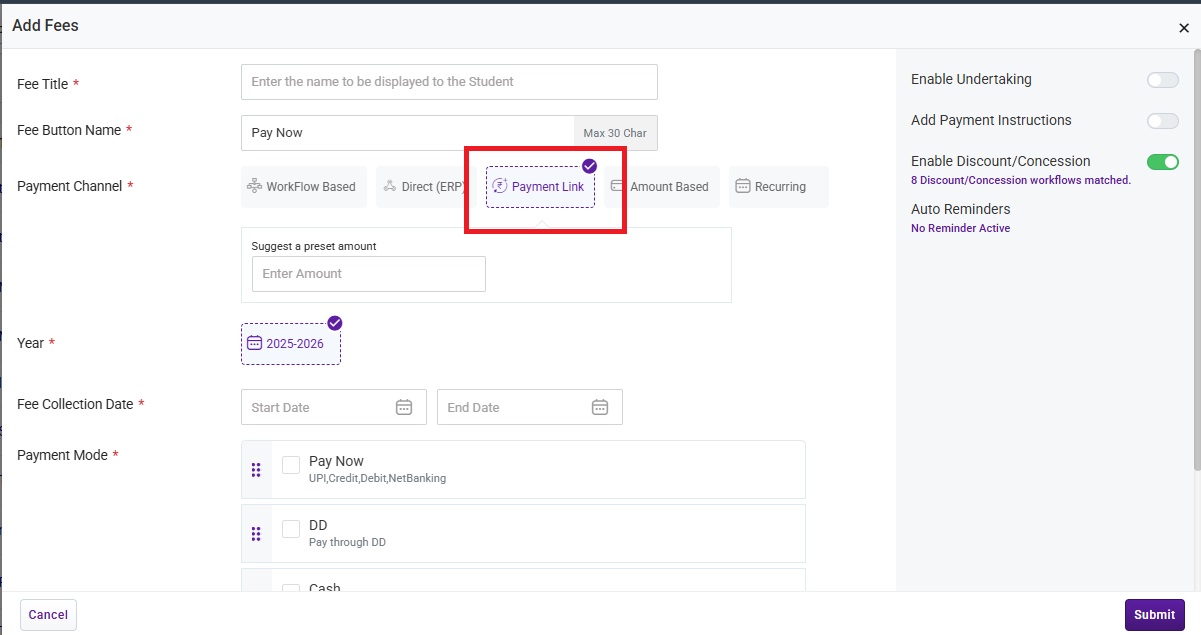Click the Pay Now drag handle icon

pos(256,470)
